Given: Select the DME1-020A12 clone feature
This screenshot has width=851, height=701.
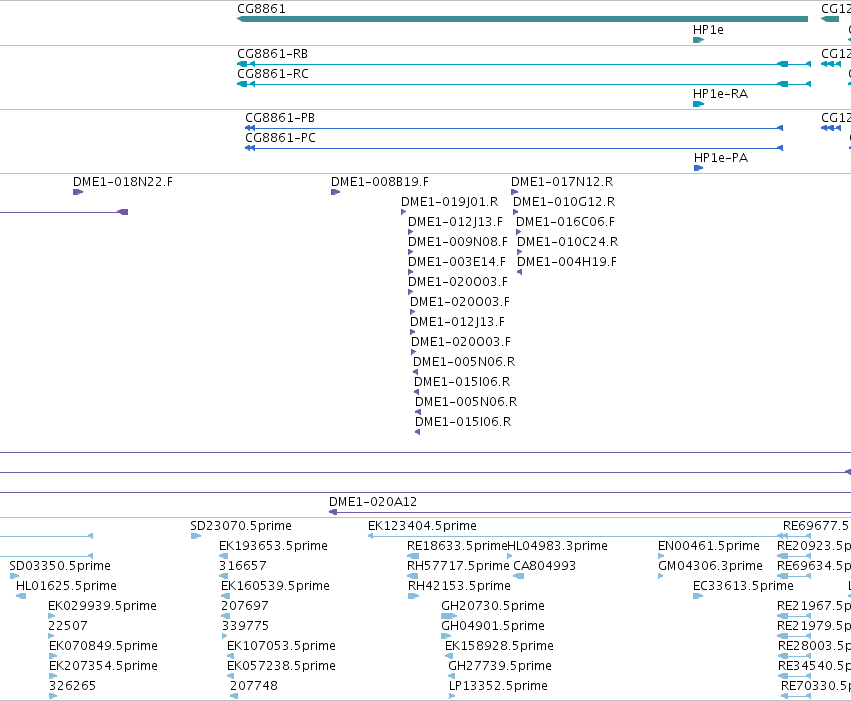Looking at the screenshot, I should (x=590, y=512).
